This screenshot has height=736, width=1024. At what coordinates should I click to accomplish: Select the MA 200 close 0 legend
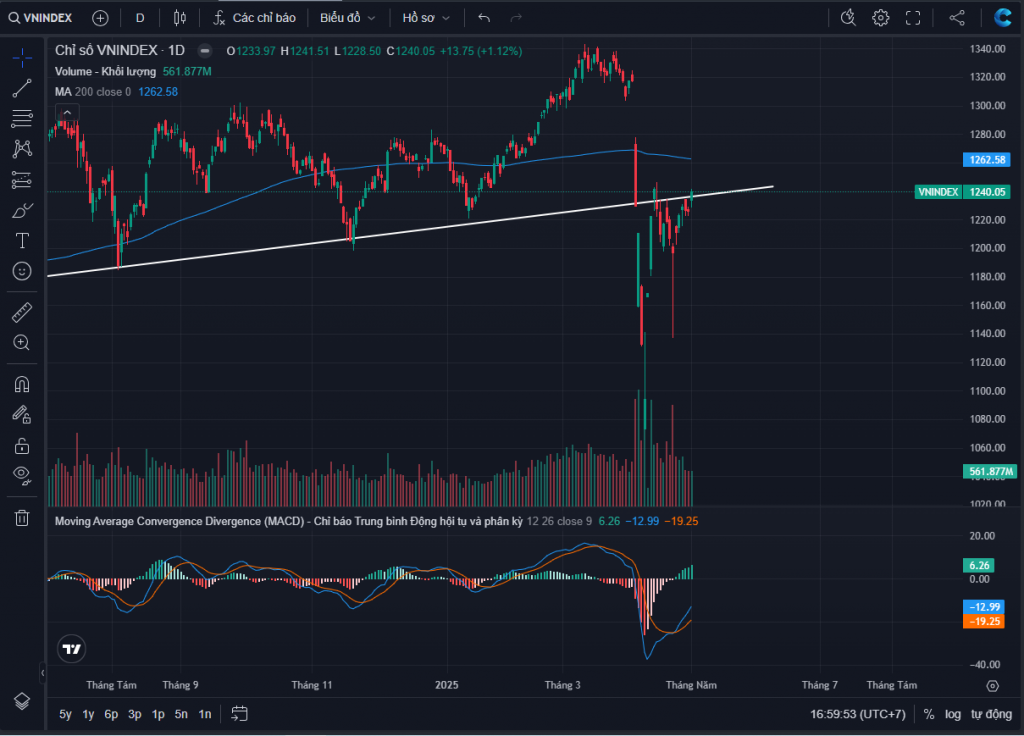click(x=93, y=91)
